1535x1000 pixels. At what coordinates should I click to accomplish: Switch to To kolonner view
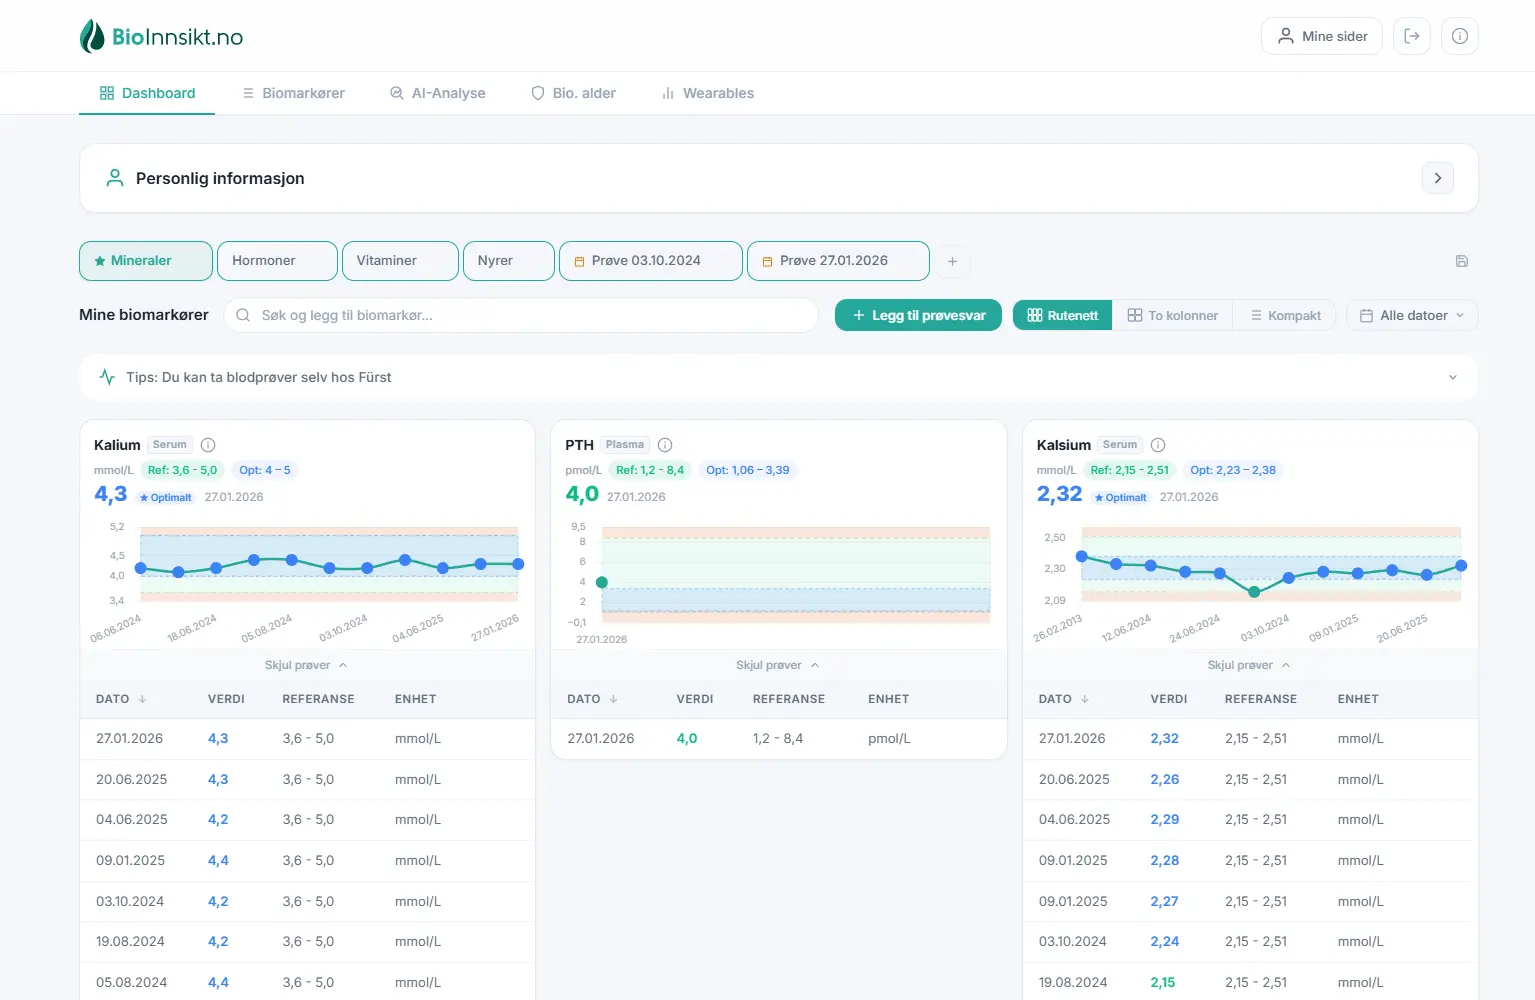tap(1172, 315)
